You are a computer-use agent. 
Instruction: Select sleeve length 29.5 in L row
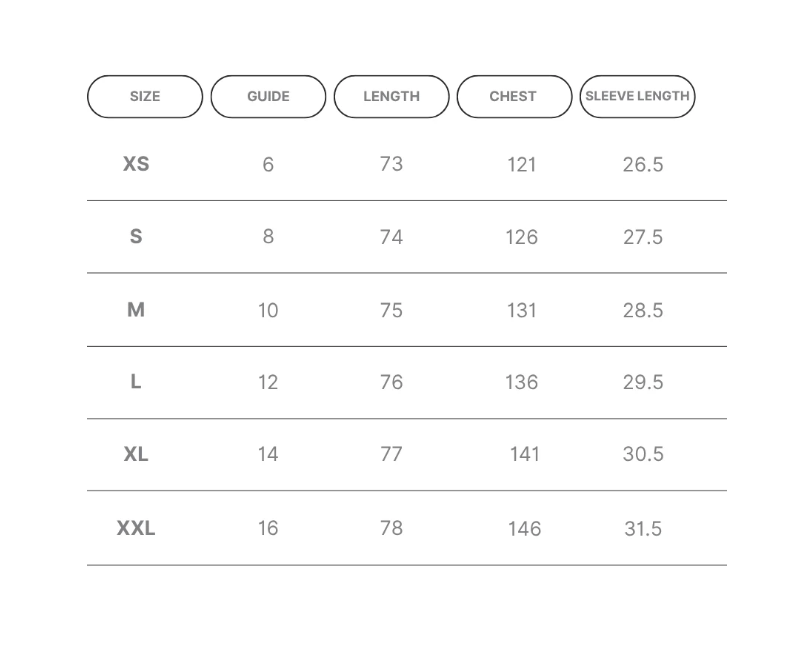[x=643, y=382]
